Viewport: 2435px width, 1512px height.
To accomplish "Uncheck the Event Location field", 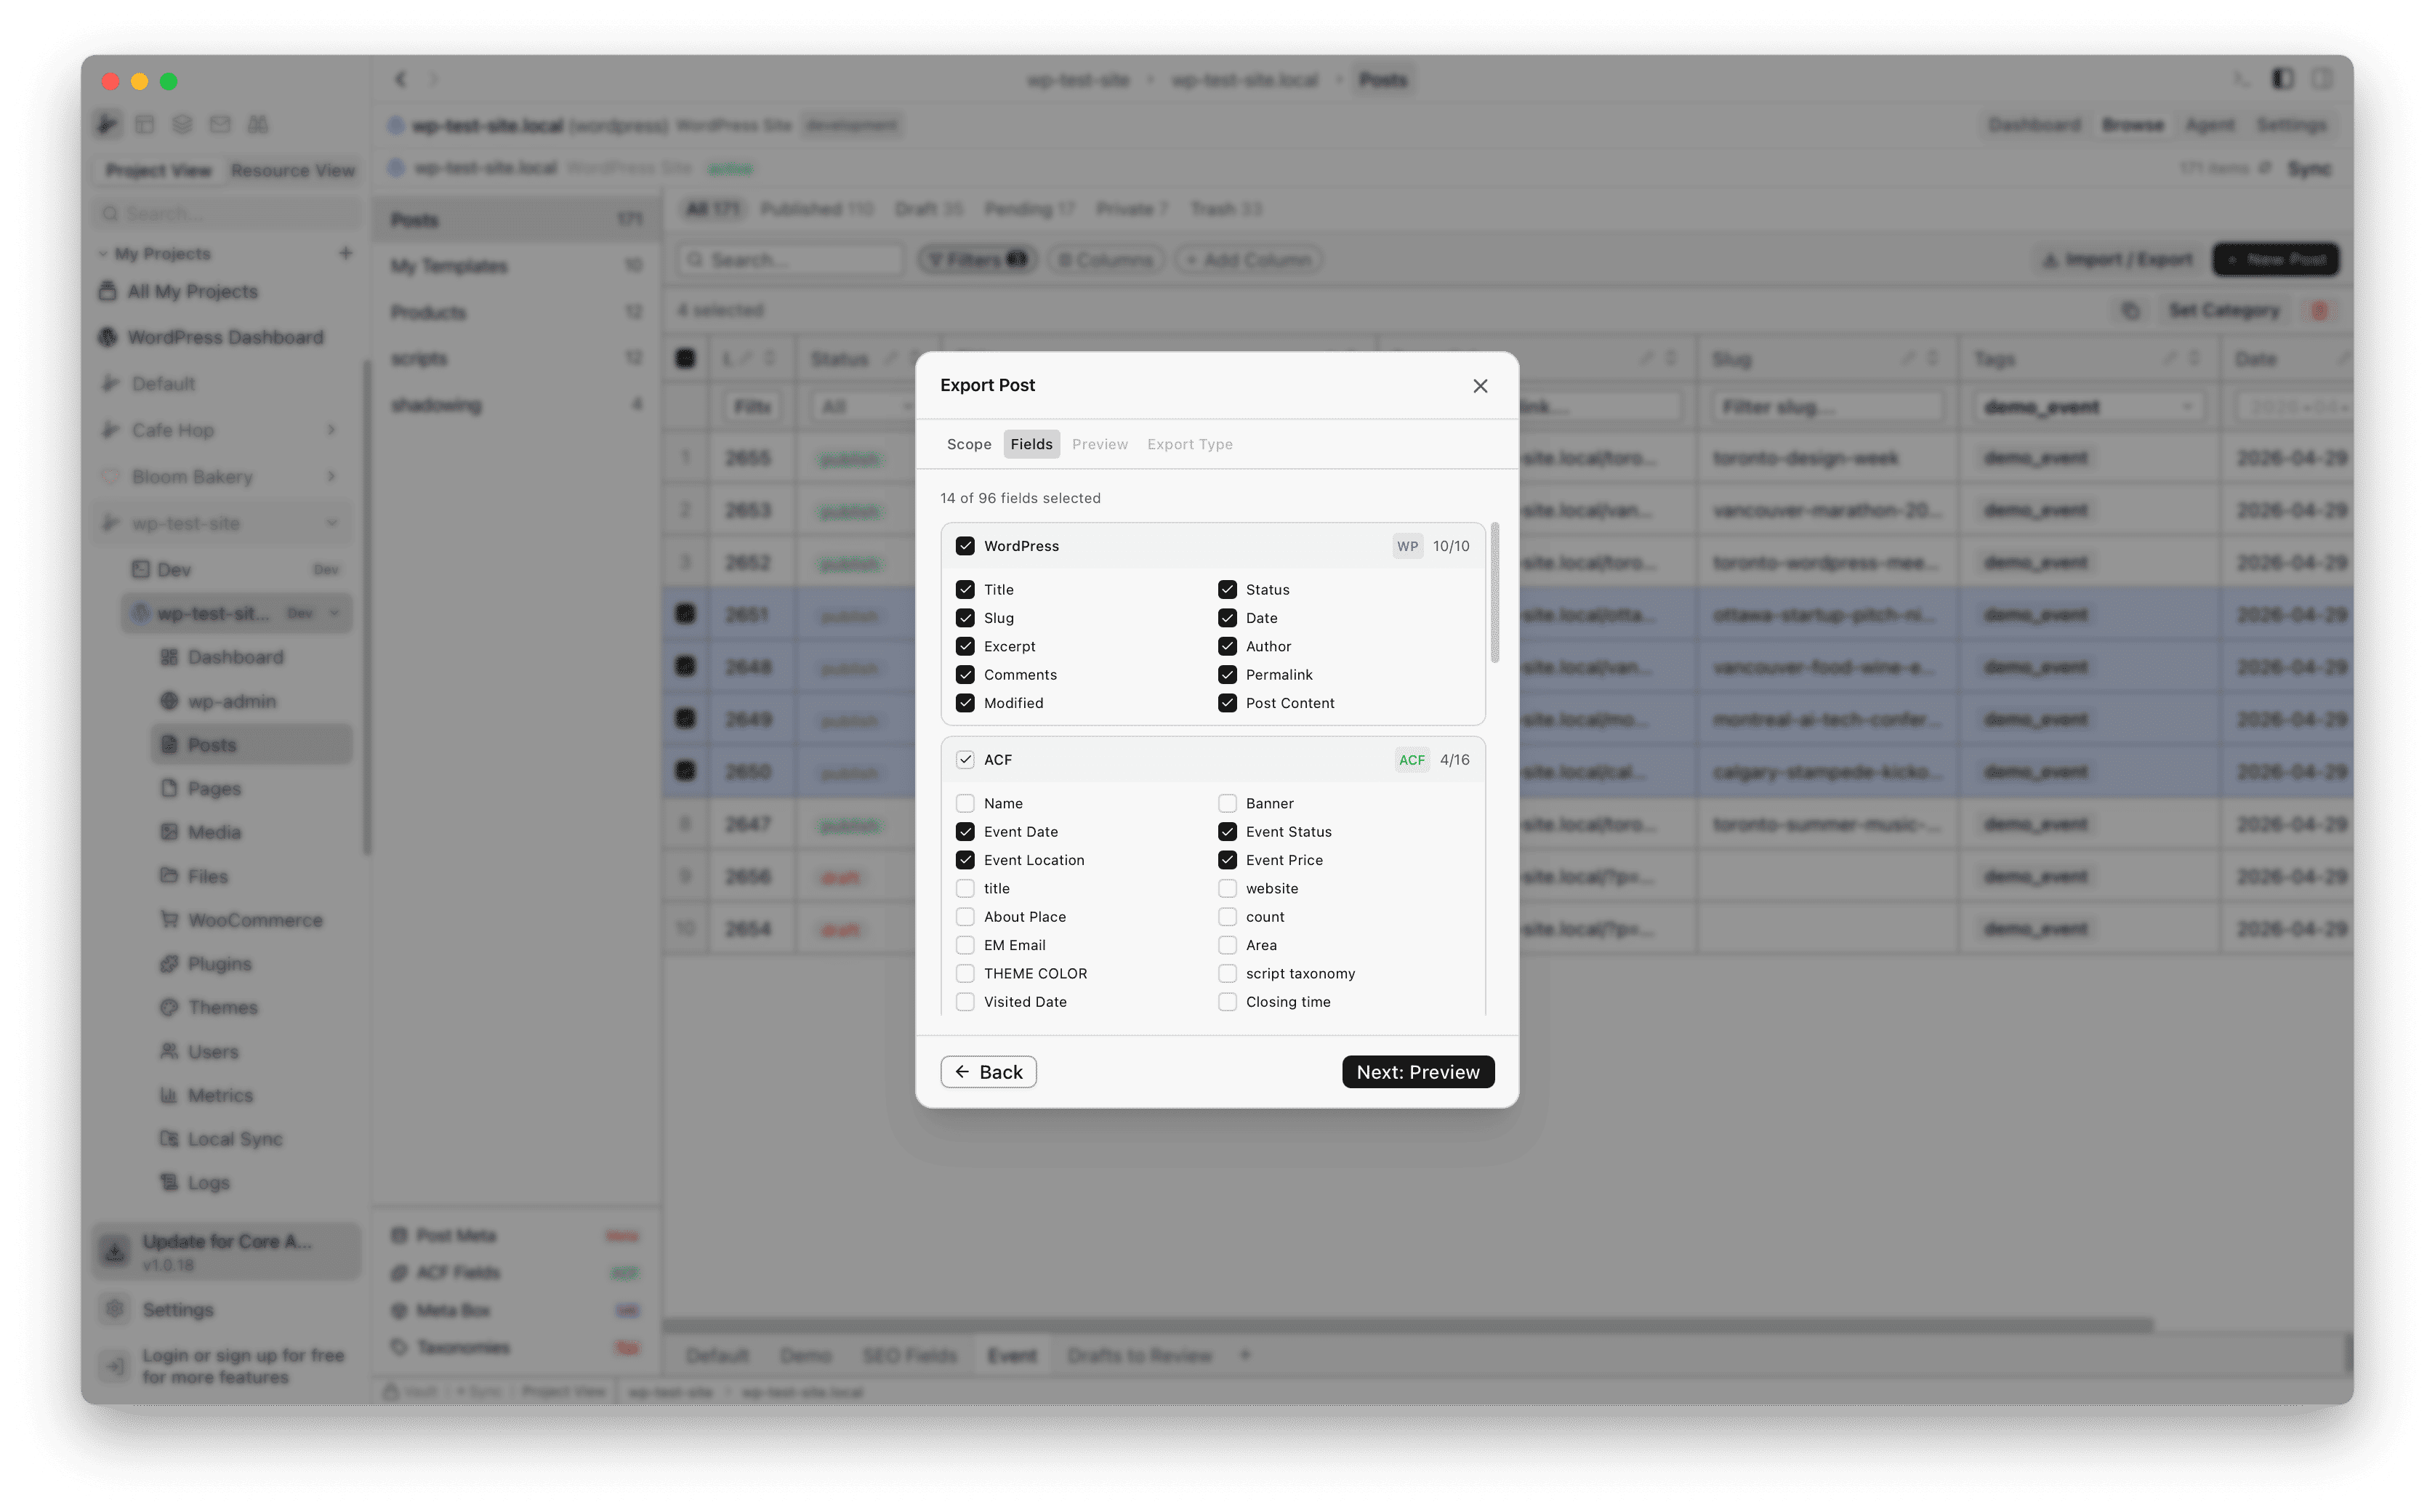I will (965, 860).
